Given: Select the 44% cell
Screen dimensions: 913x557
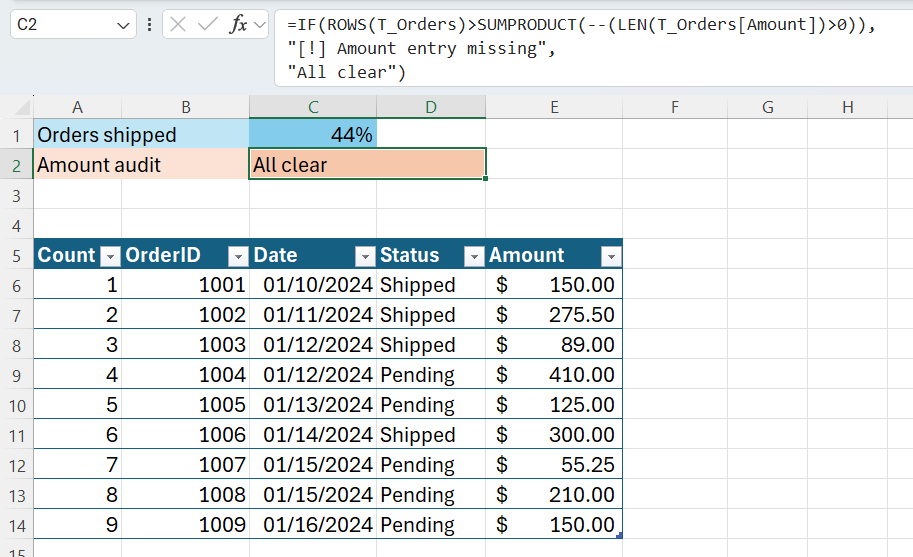Looking at the screenshot, I should 313,134.
